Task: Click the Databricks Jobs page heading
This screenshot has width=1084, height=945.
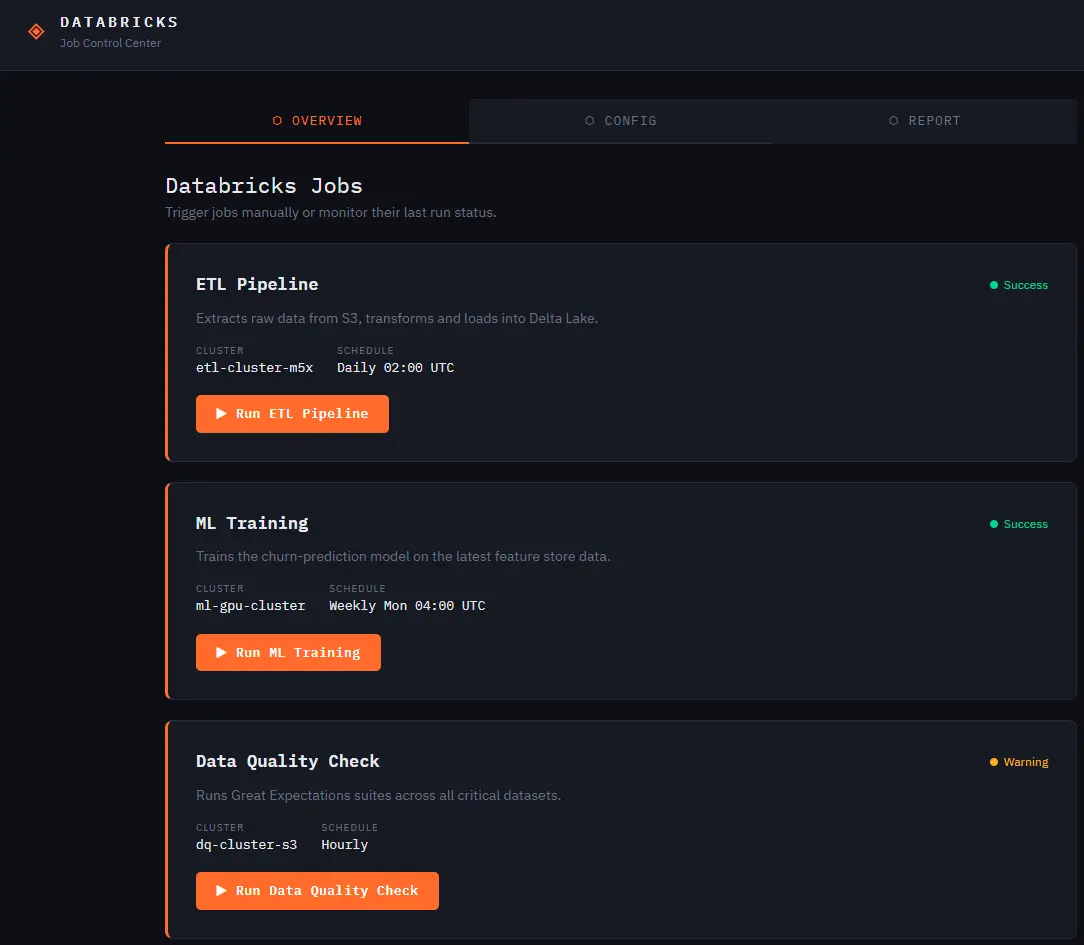Action: pyautogui.click(x=263, y=185)
